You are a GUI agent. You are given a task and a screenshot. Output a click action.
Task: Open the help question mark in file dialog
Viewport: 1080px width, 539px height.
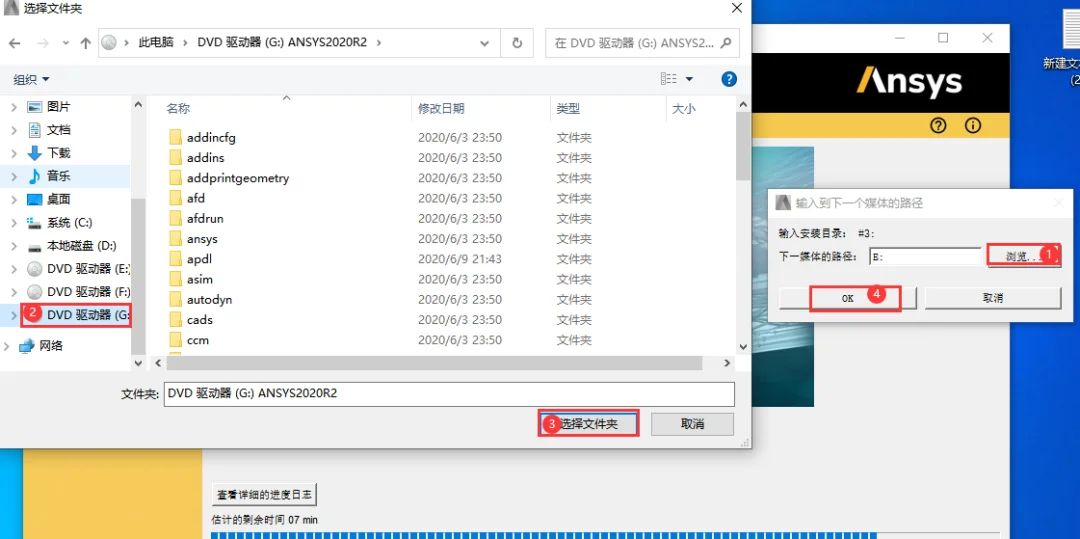tap(729, 78)
